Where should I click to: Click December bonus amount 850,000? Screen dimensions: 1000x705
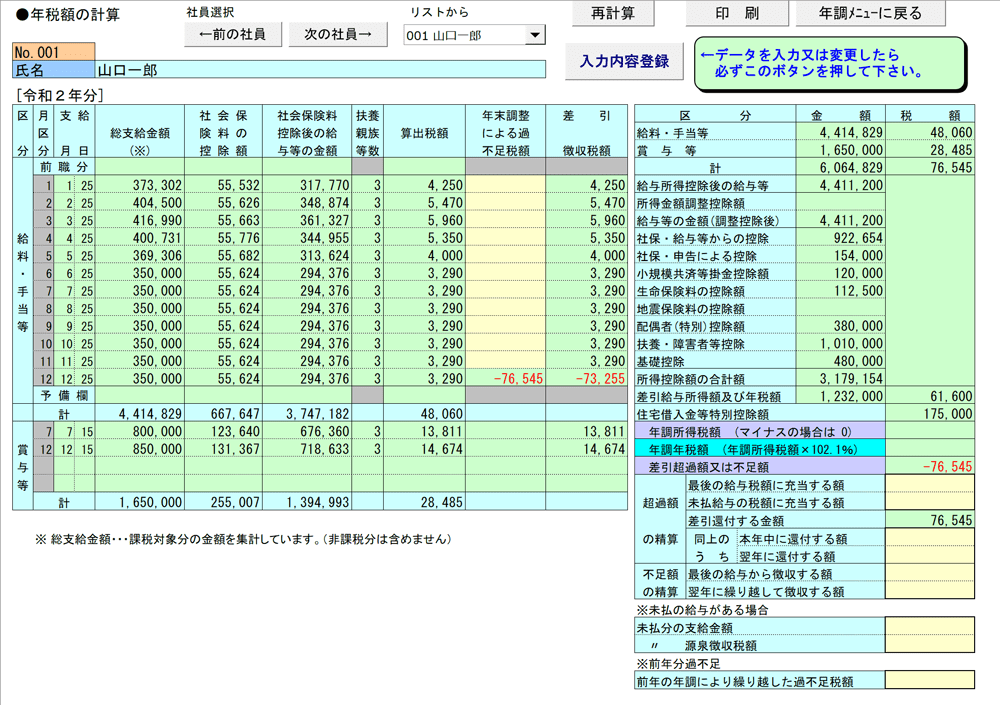(x=140, y=449)
